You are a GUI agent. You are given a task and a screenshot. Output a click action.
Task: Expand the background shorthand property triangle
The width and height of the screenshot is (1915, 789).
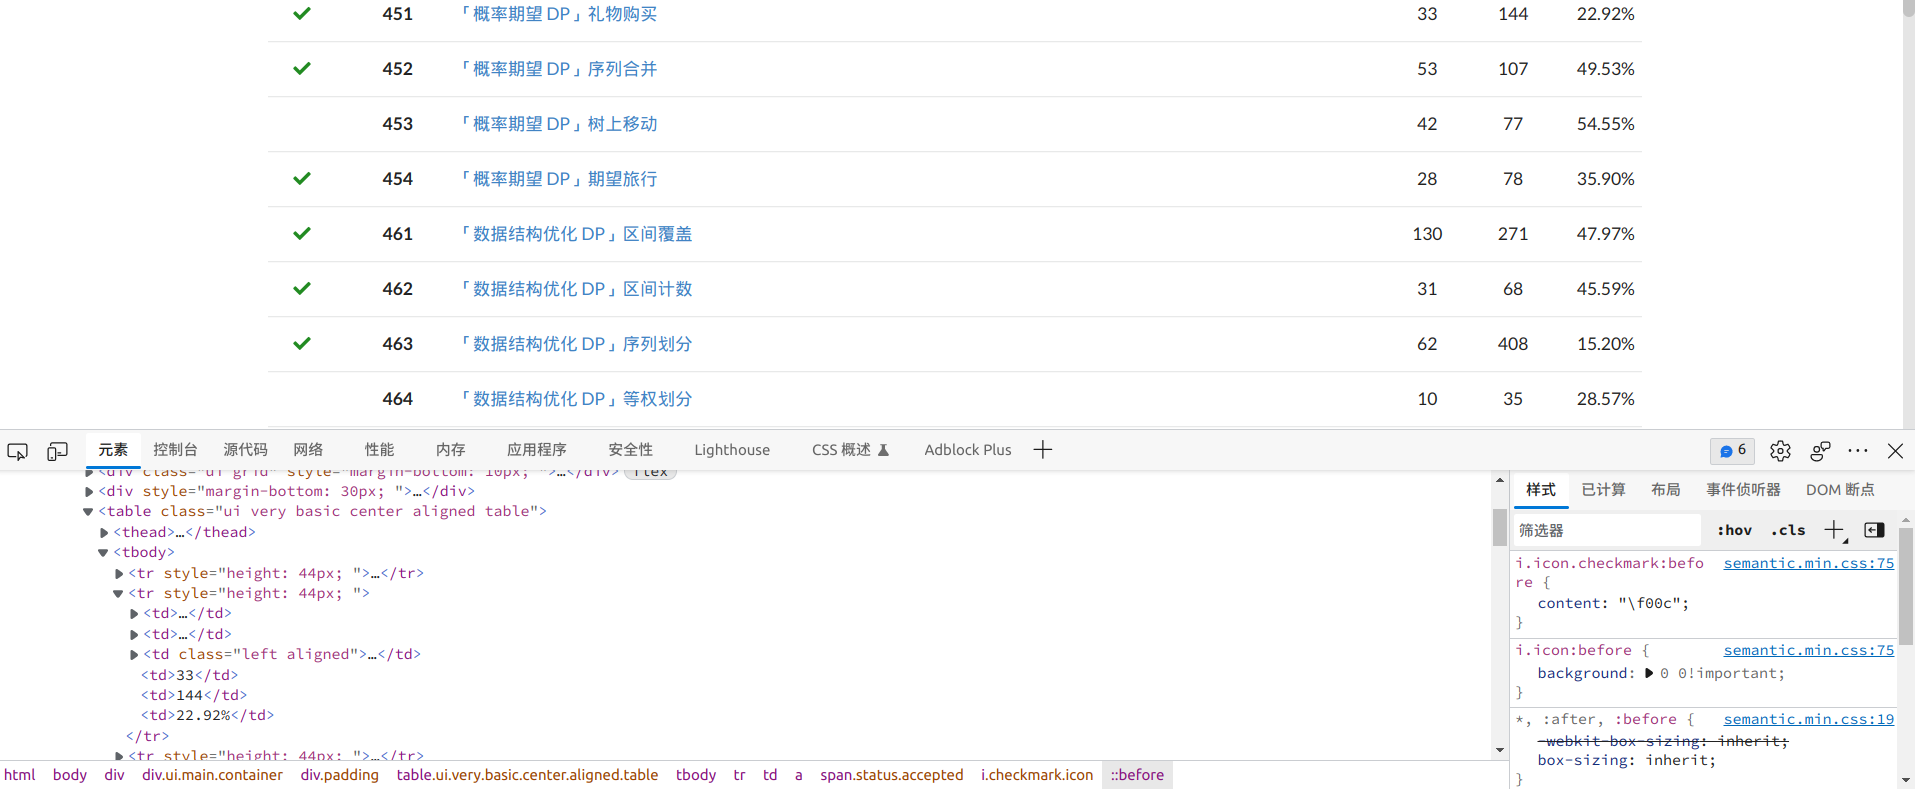[x=1649, y=673]
